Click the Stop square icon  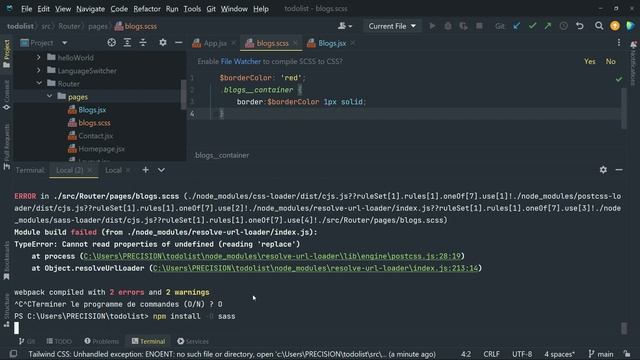point(479,26)
